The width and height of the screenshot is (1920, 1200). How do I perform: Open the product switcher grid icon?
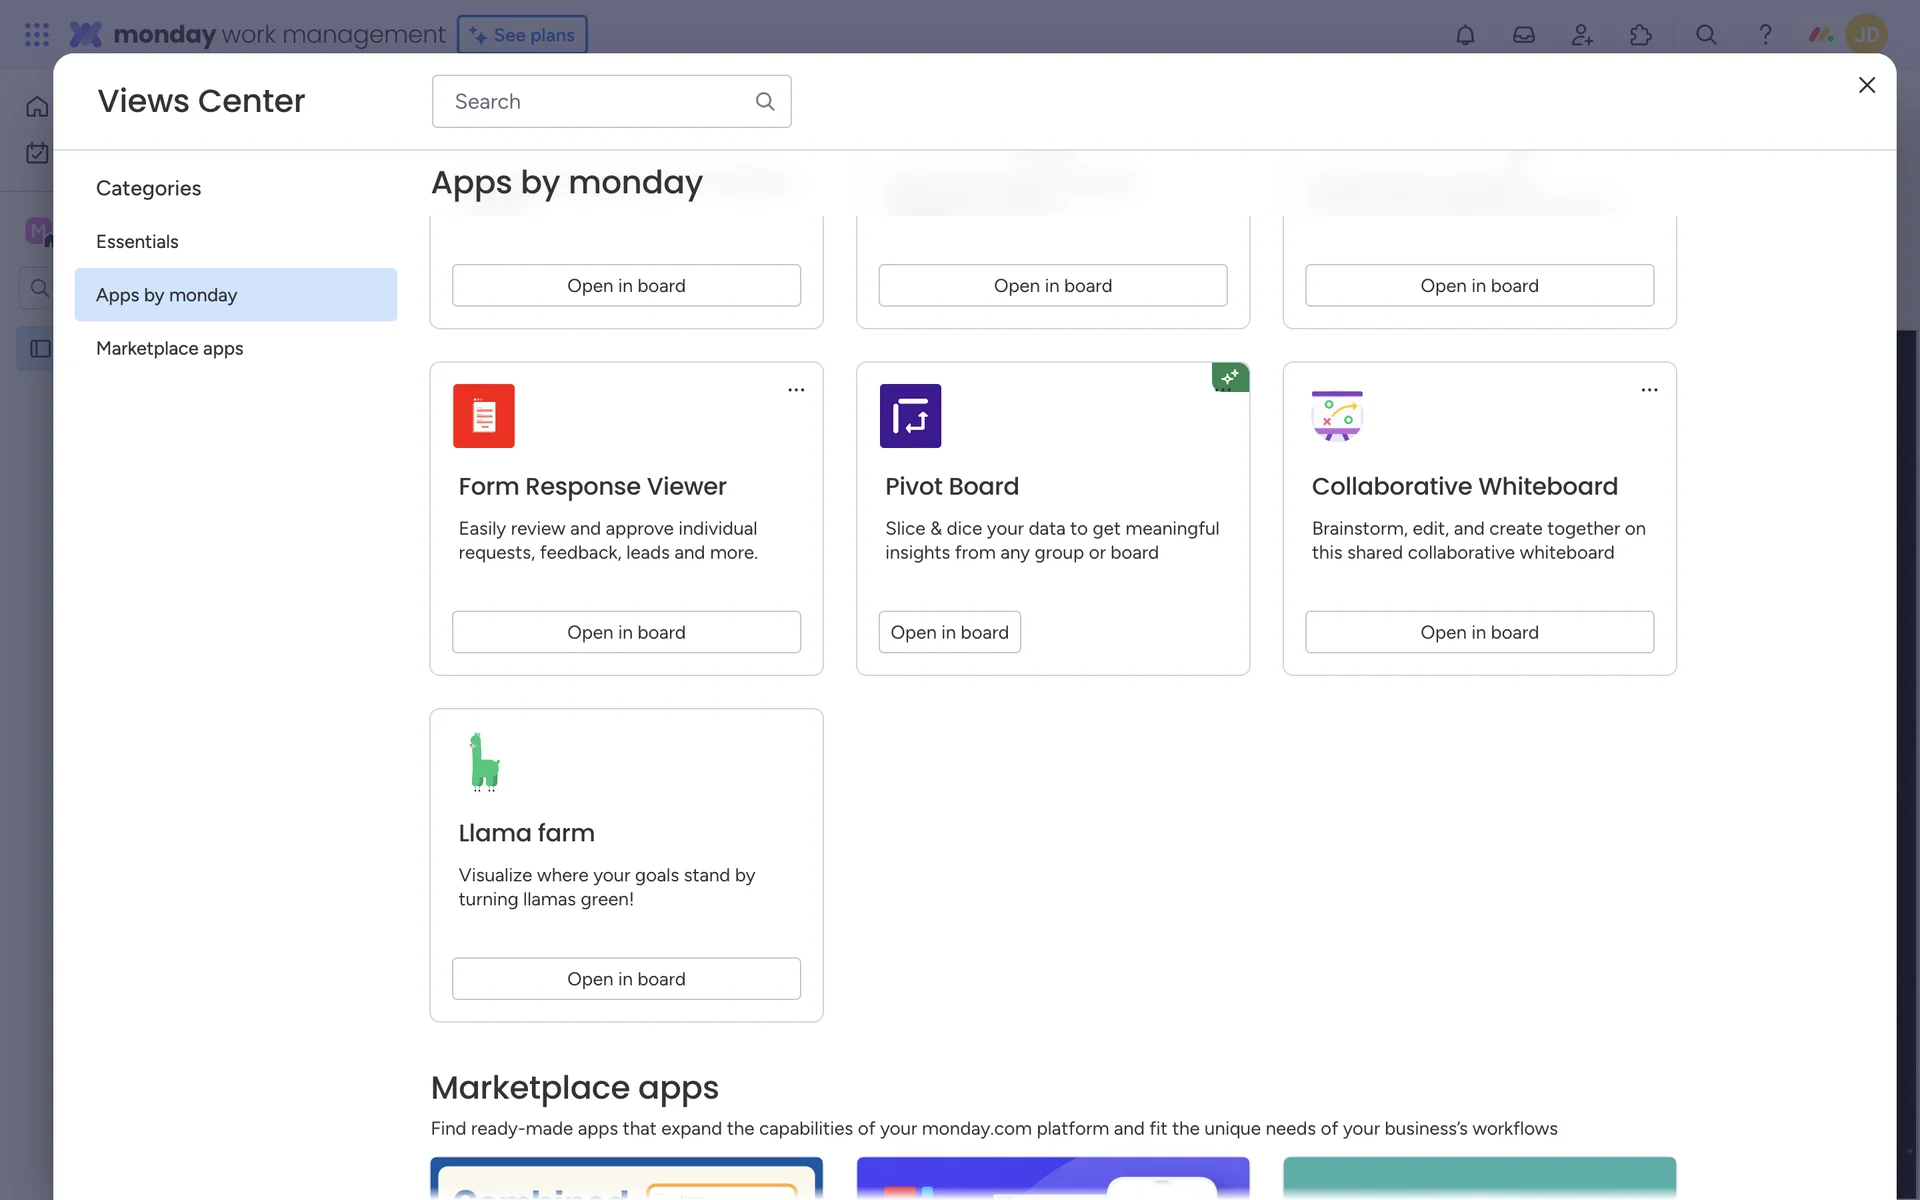(37, 35)
